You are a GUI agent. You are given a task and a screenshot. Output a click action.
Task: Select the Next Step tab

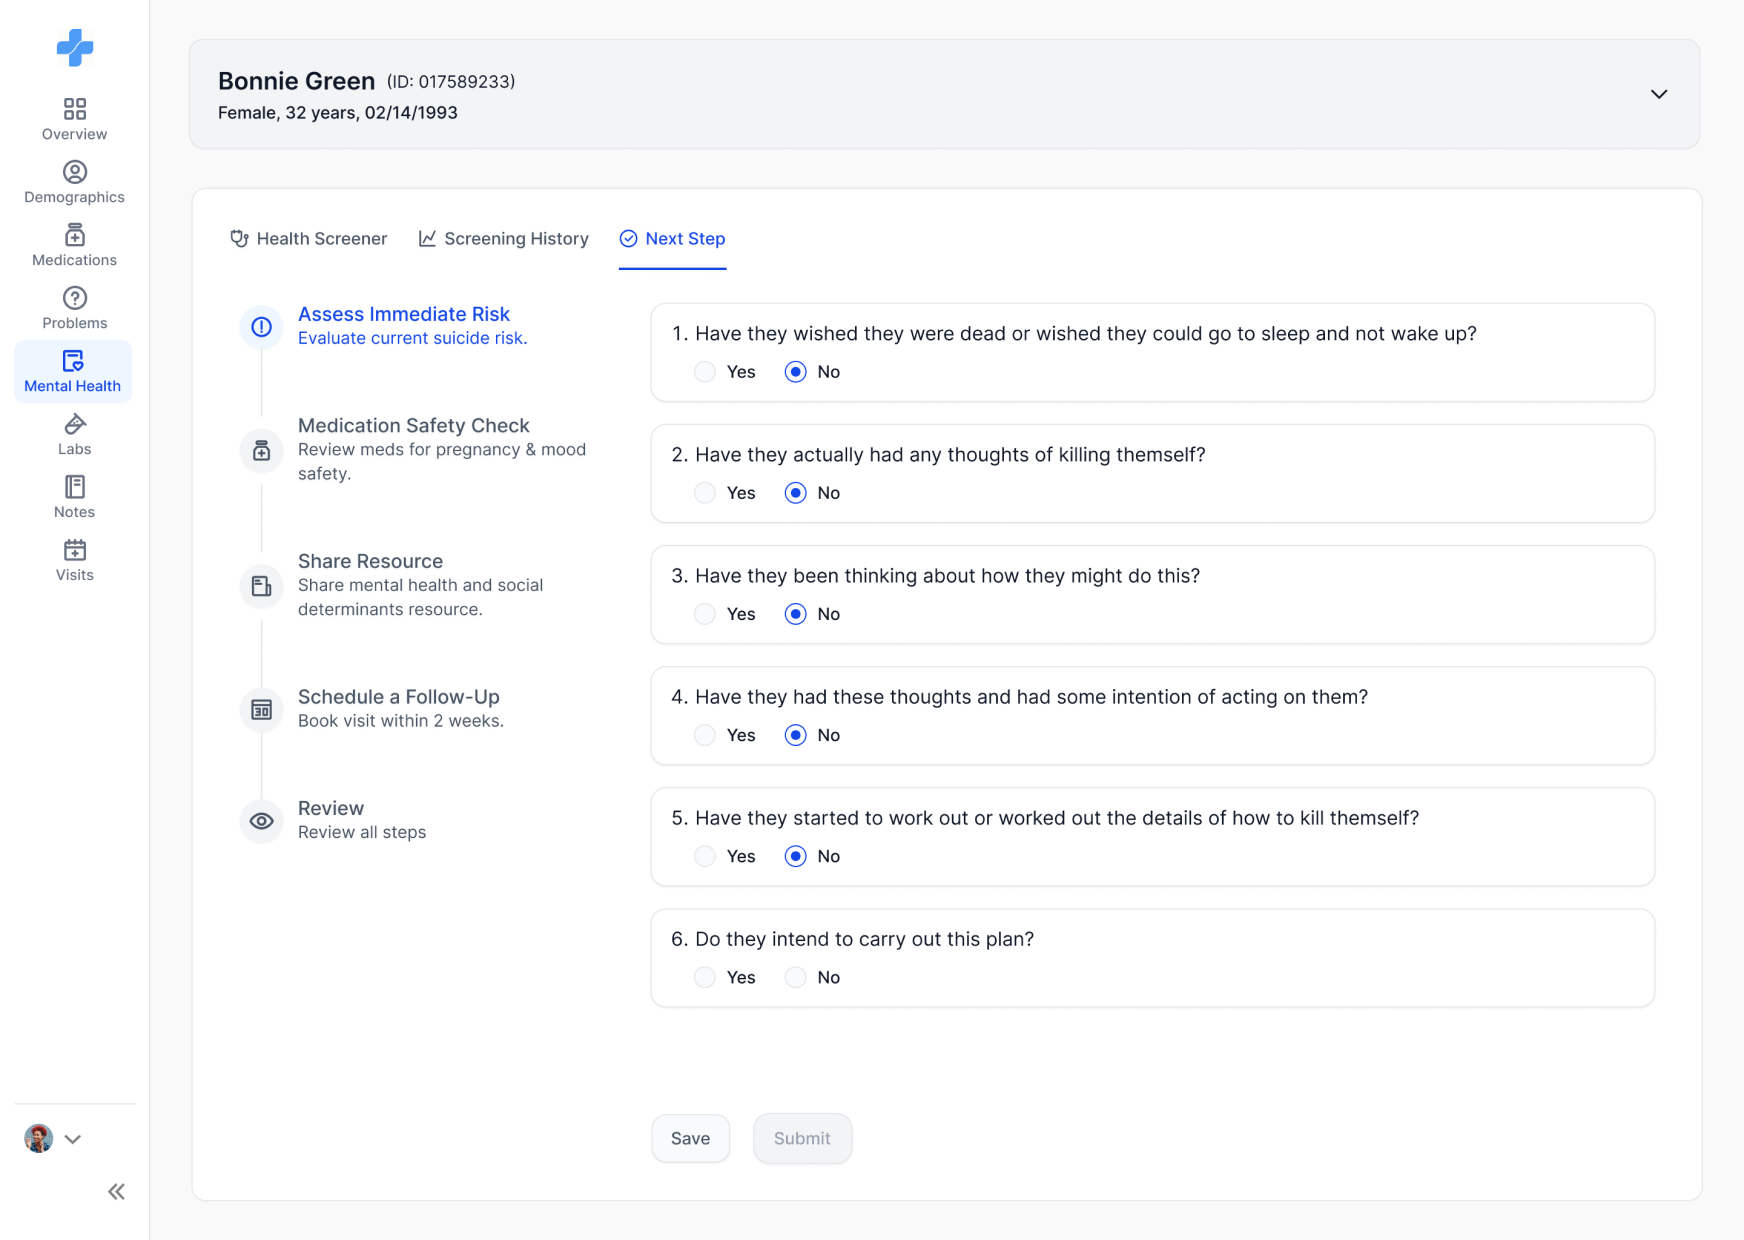[672, 239]
